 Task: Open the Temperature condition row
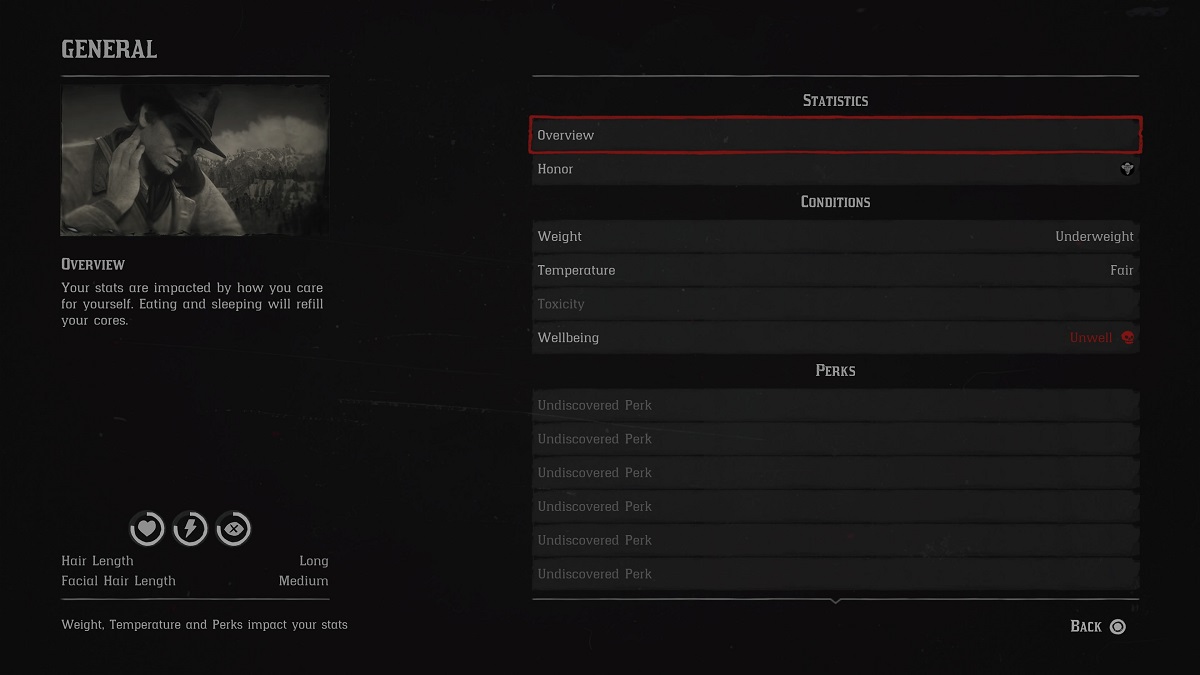pos(835,270)
